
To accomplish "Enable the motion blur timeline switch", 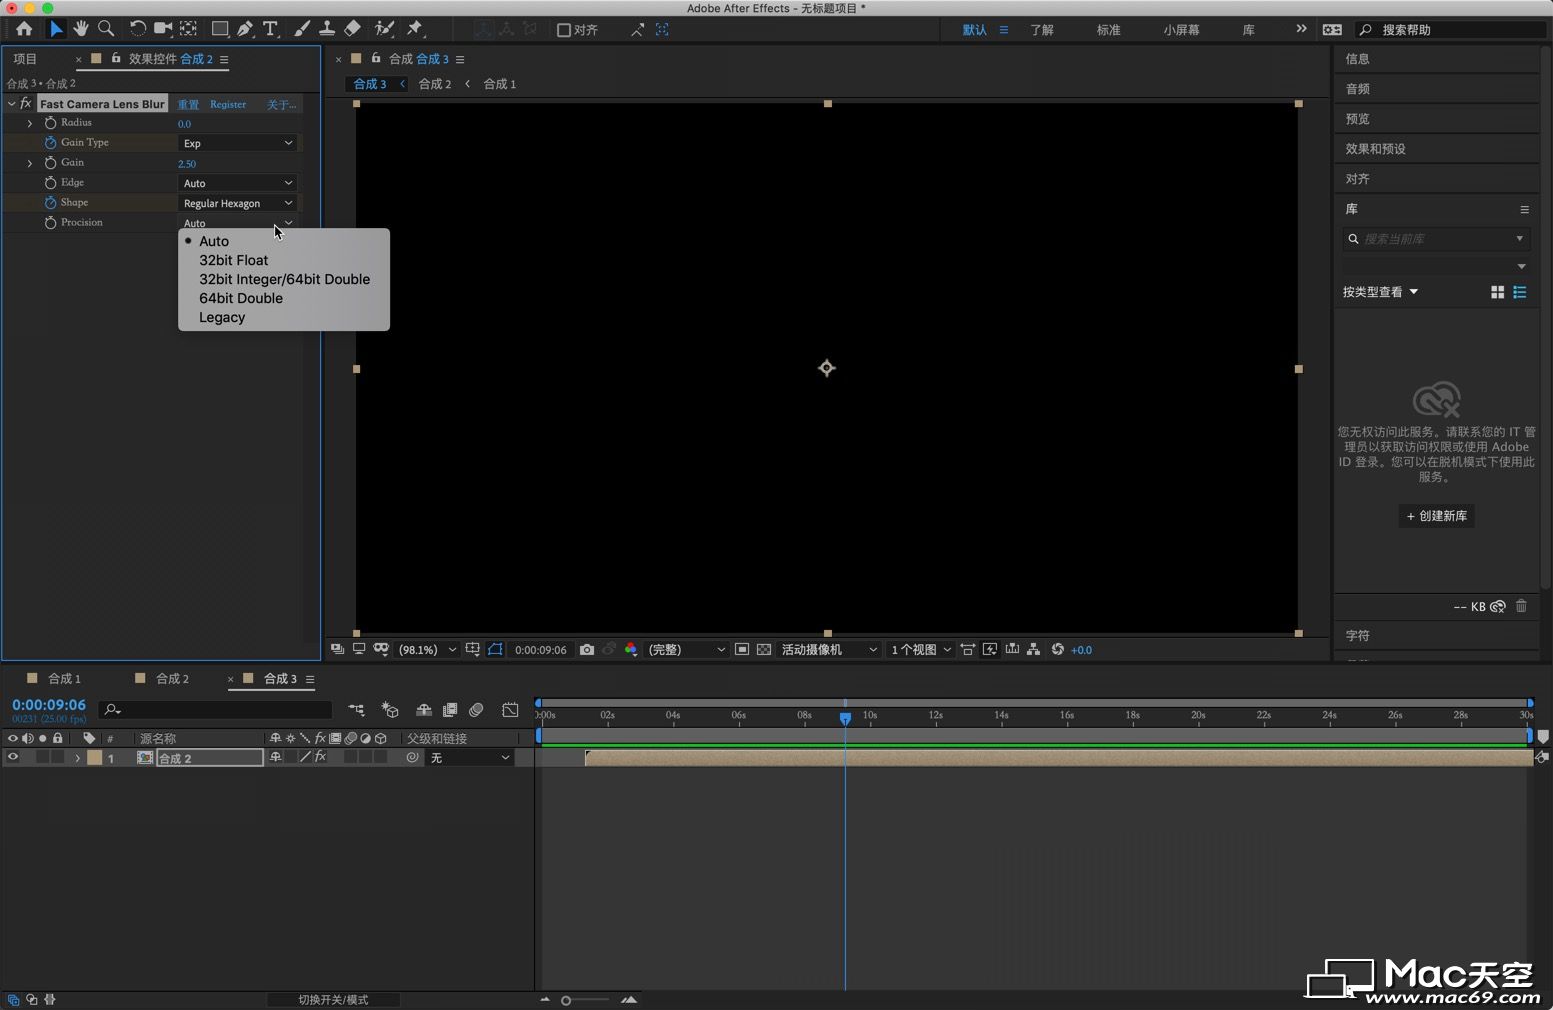I will click(x=476, y=710).
